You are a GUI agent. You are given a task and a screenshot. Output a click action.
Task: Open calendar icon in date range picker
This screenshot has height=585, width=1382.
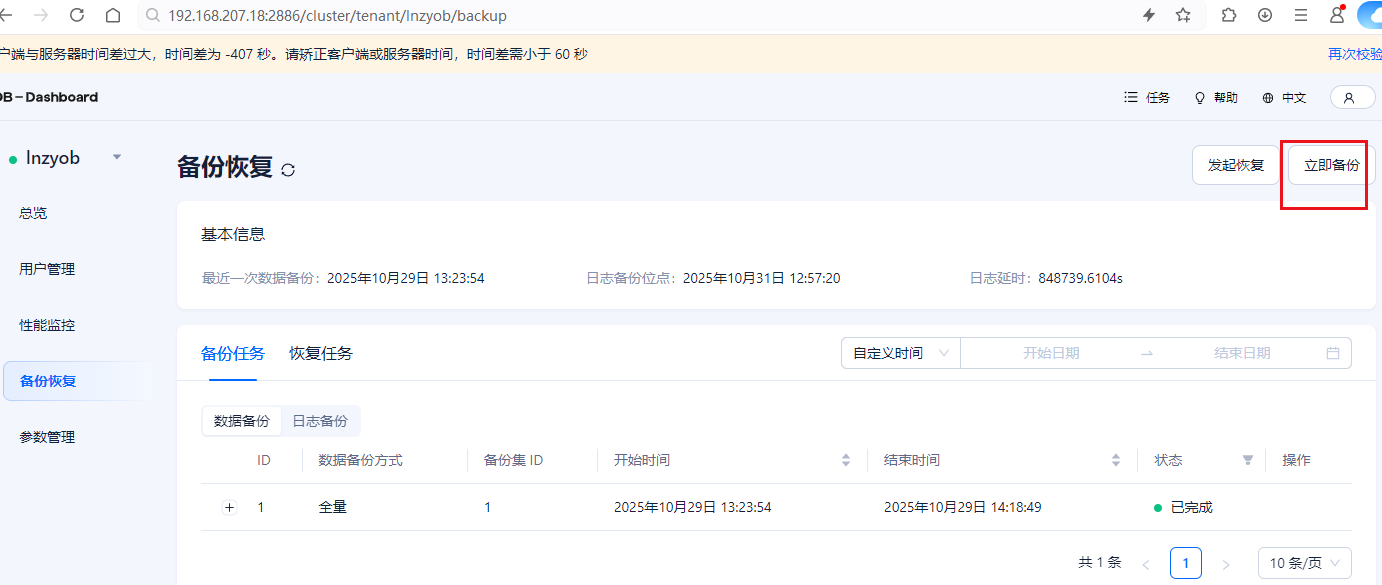click(x=1332, y=353)
